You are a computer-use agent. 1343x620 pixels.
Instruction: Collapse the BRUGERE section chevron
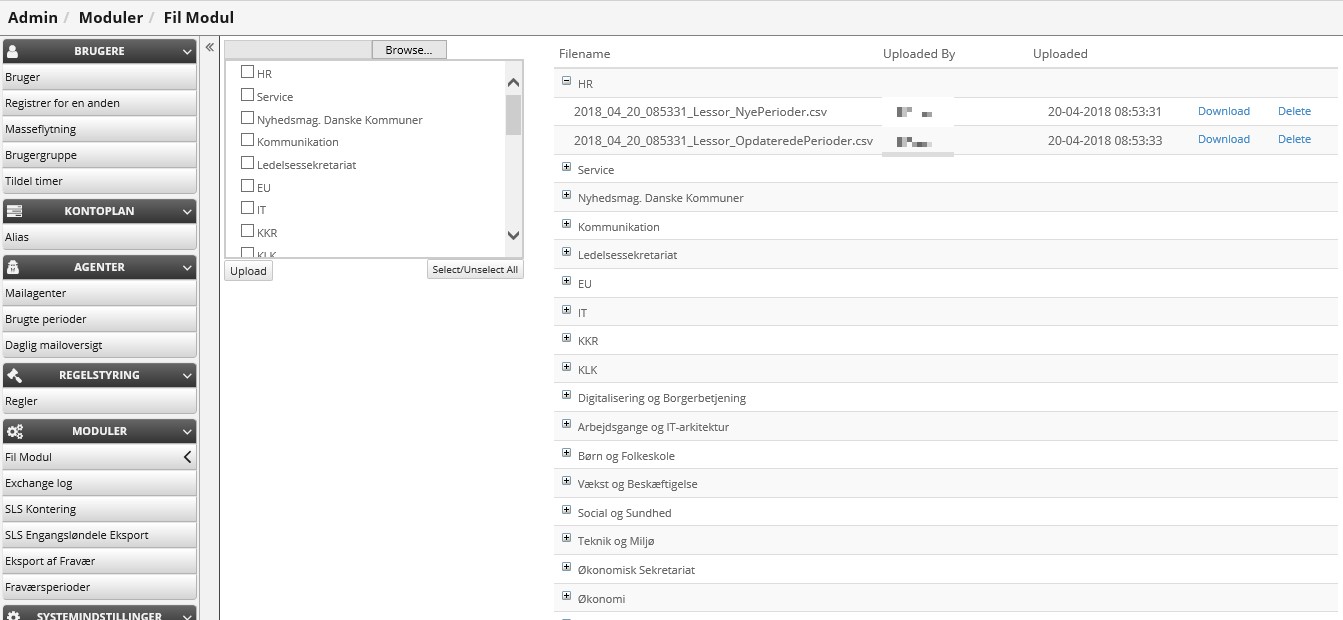click(187, 51)
